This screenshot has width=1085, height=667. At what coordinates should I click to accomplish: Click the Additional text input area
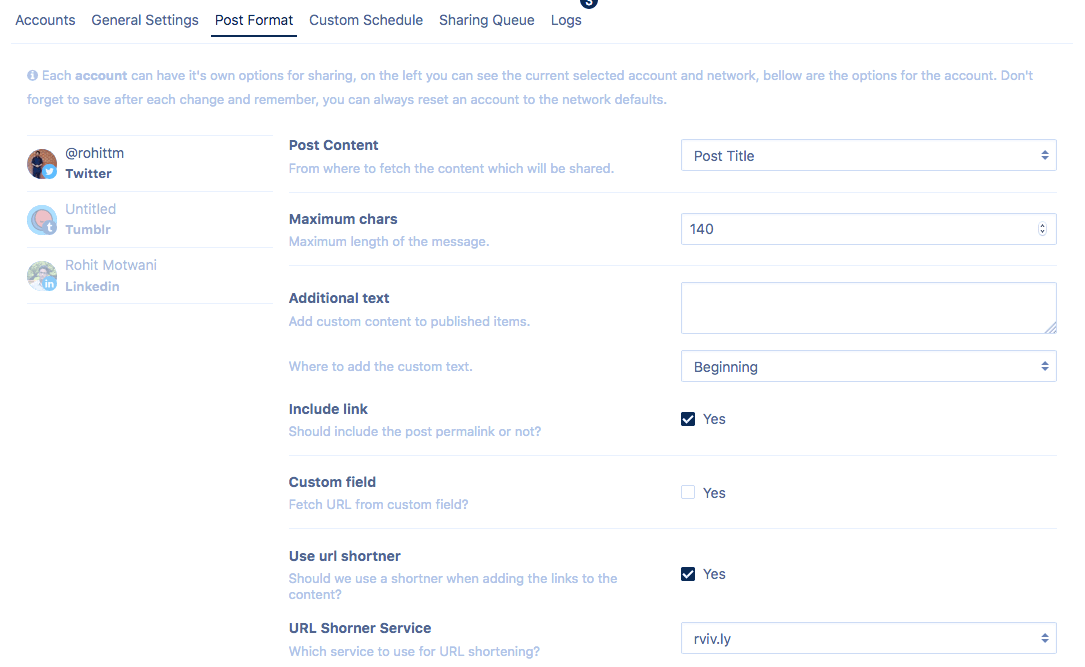[x=868, y=308]
